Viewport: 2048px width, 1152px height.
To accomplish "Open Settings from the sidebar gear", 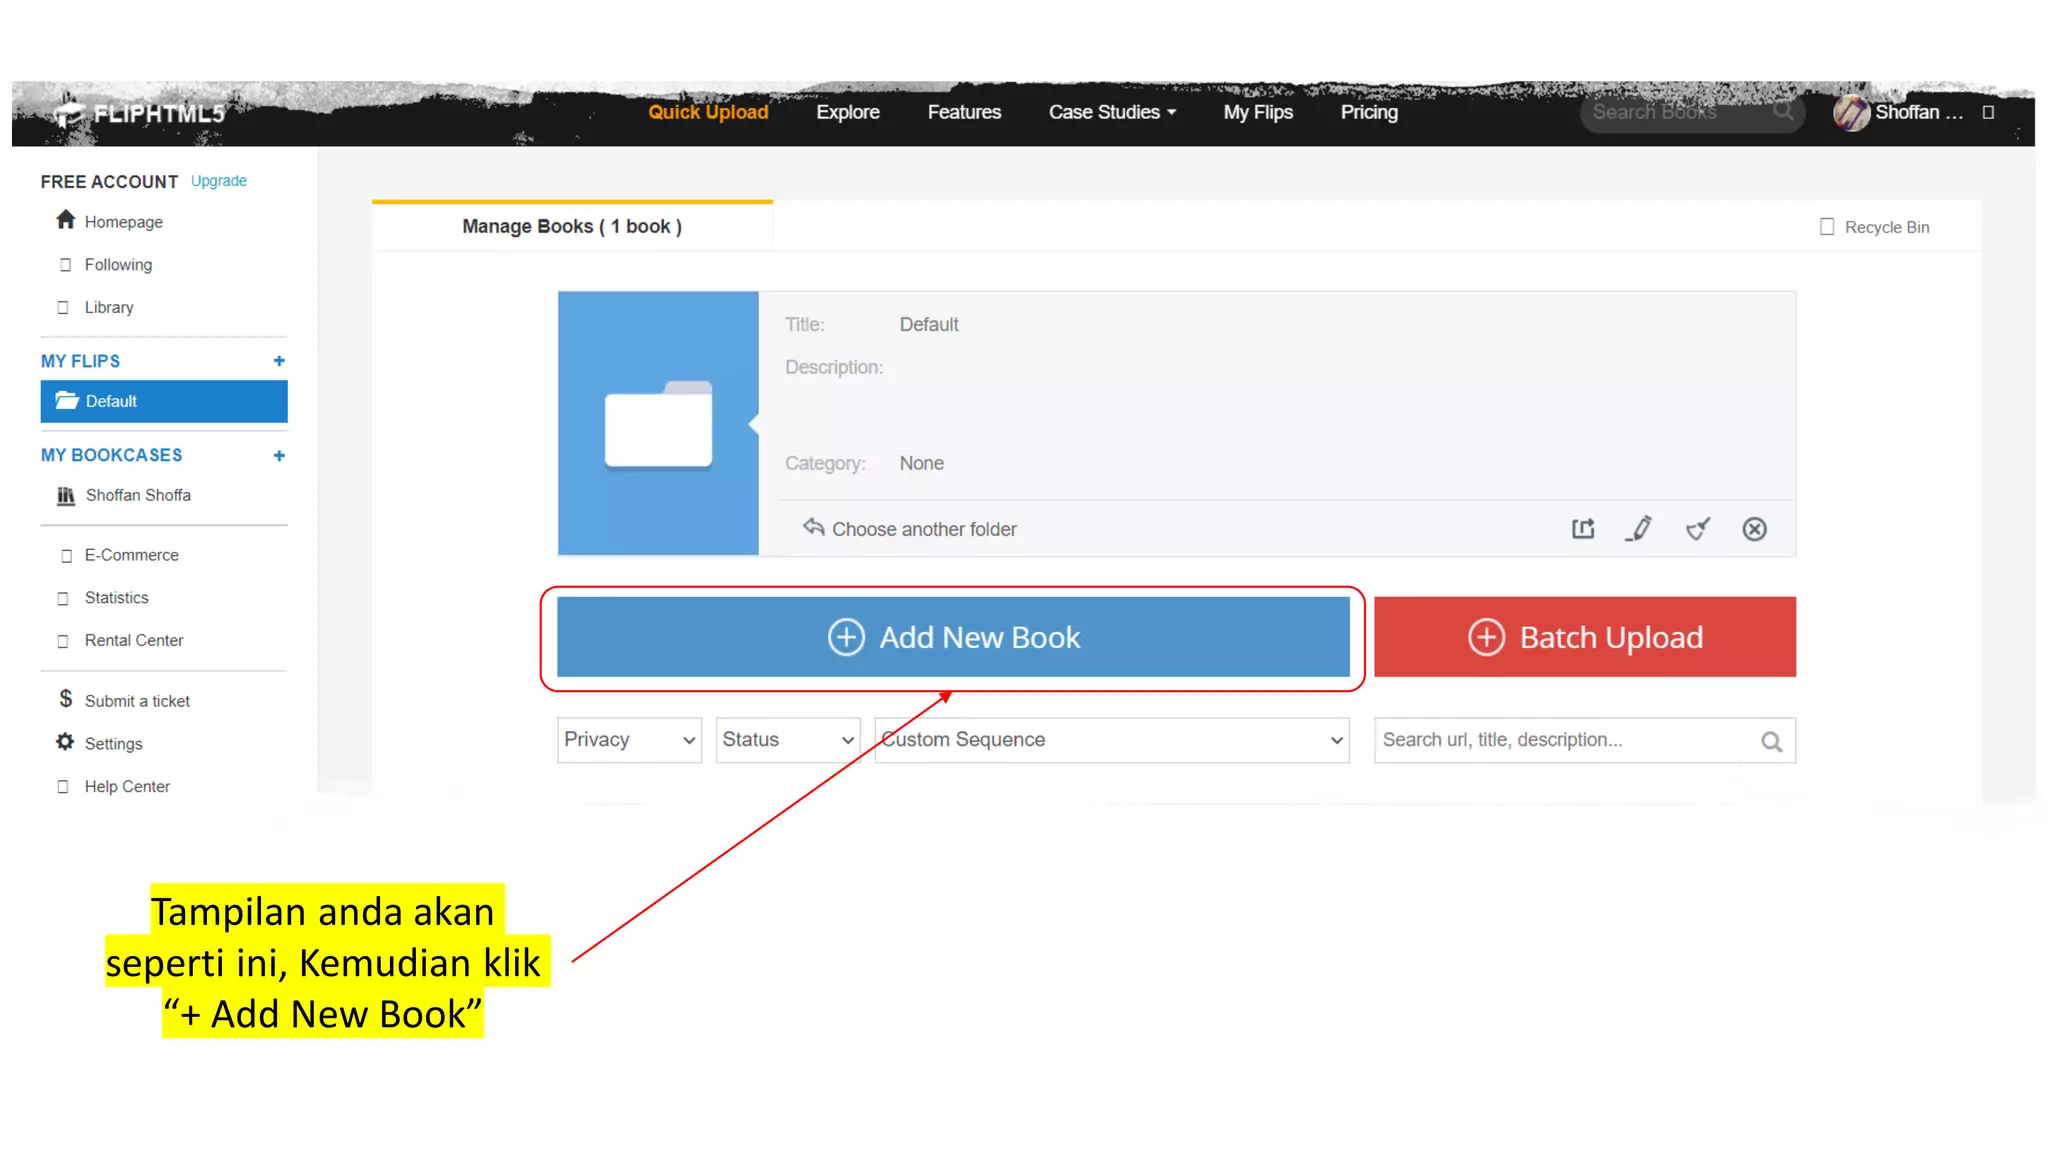I will coord(66,743).
